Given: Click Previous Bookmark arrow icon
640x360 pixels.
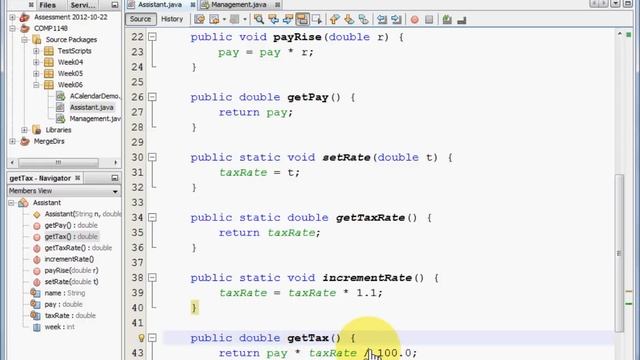Looking at the screenshot, I should [x=334, y=19].
